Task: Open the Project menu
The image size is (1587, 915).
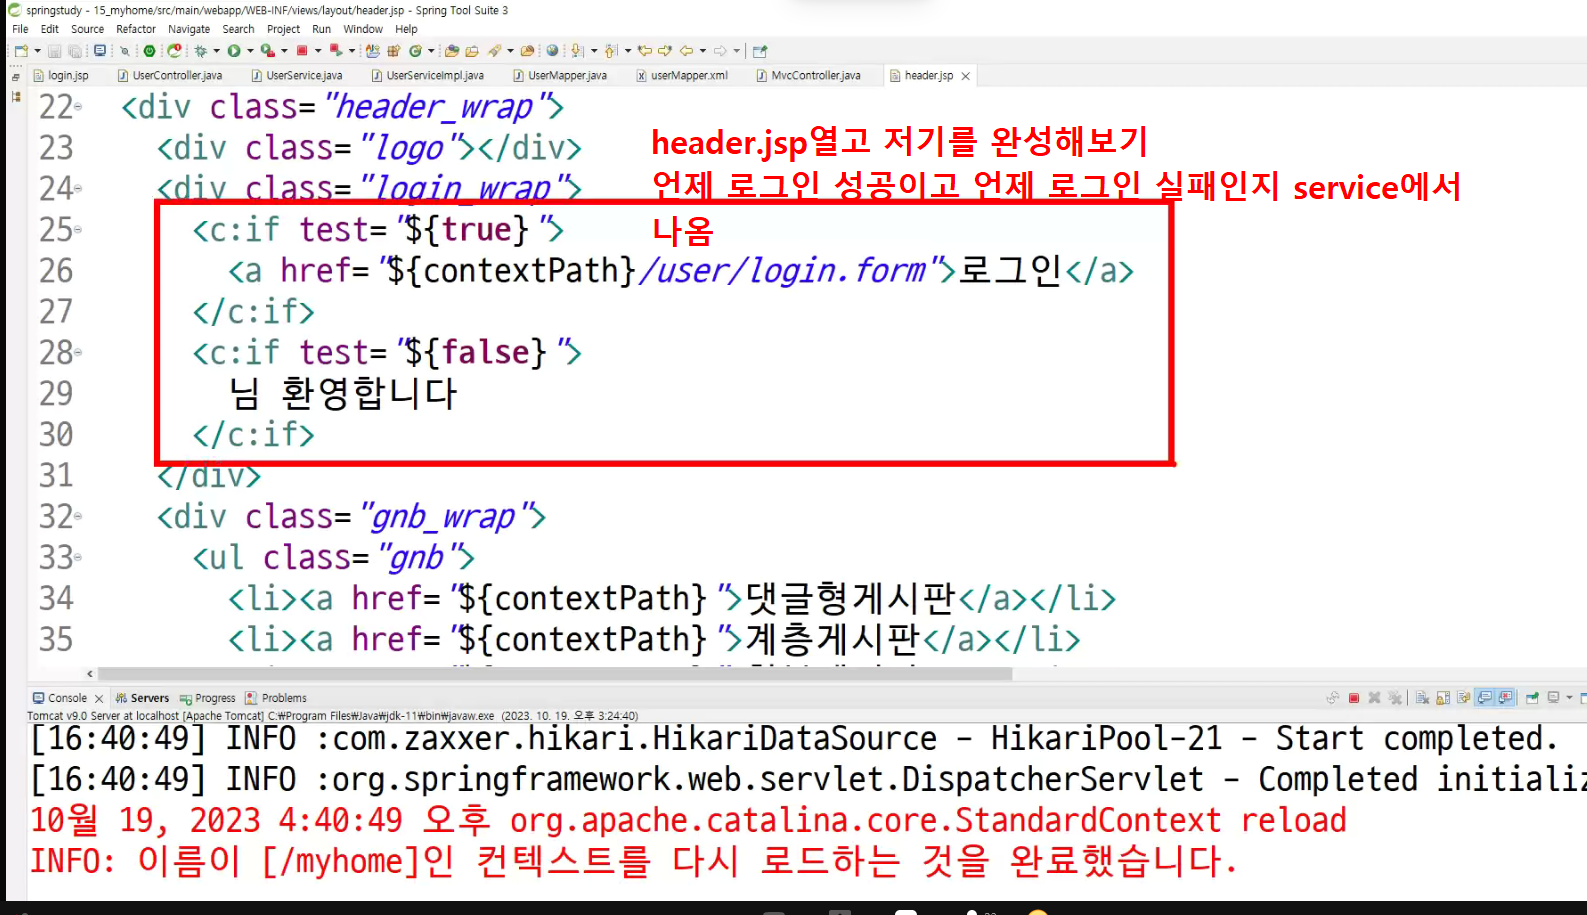Action: [283, 29]
